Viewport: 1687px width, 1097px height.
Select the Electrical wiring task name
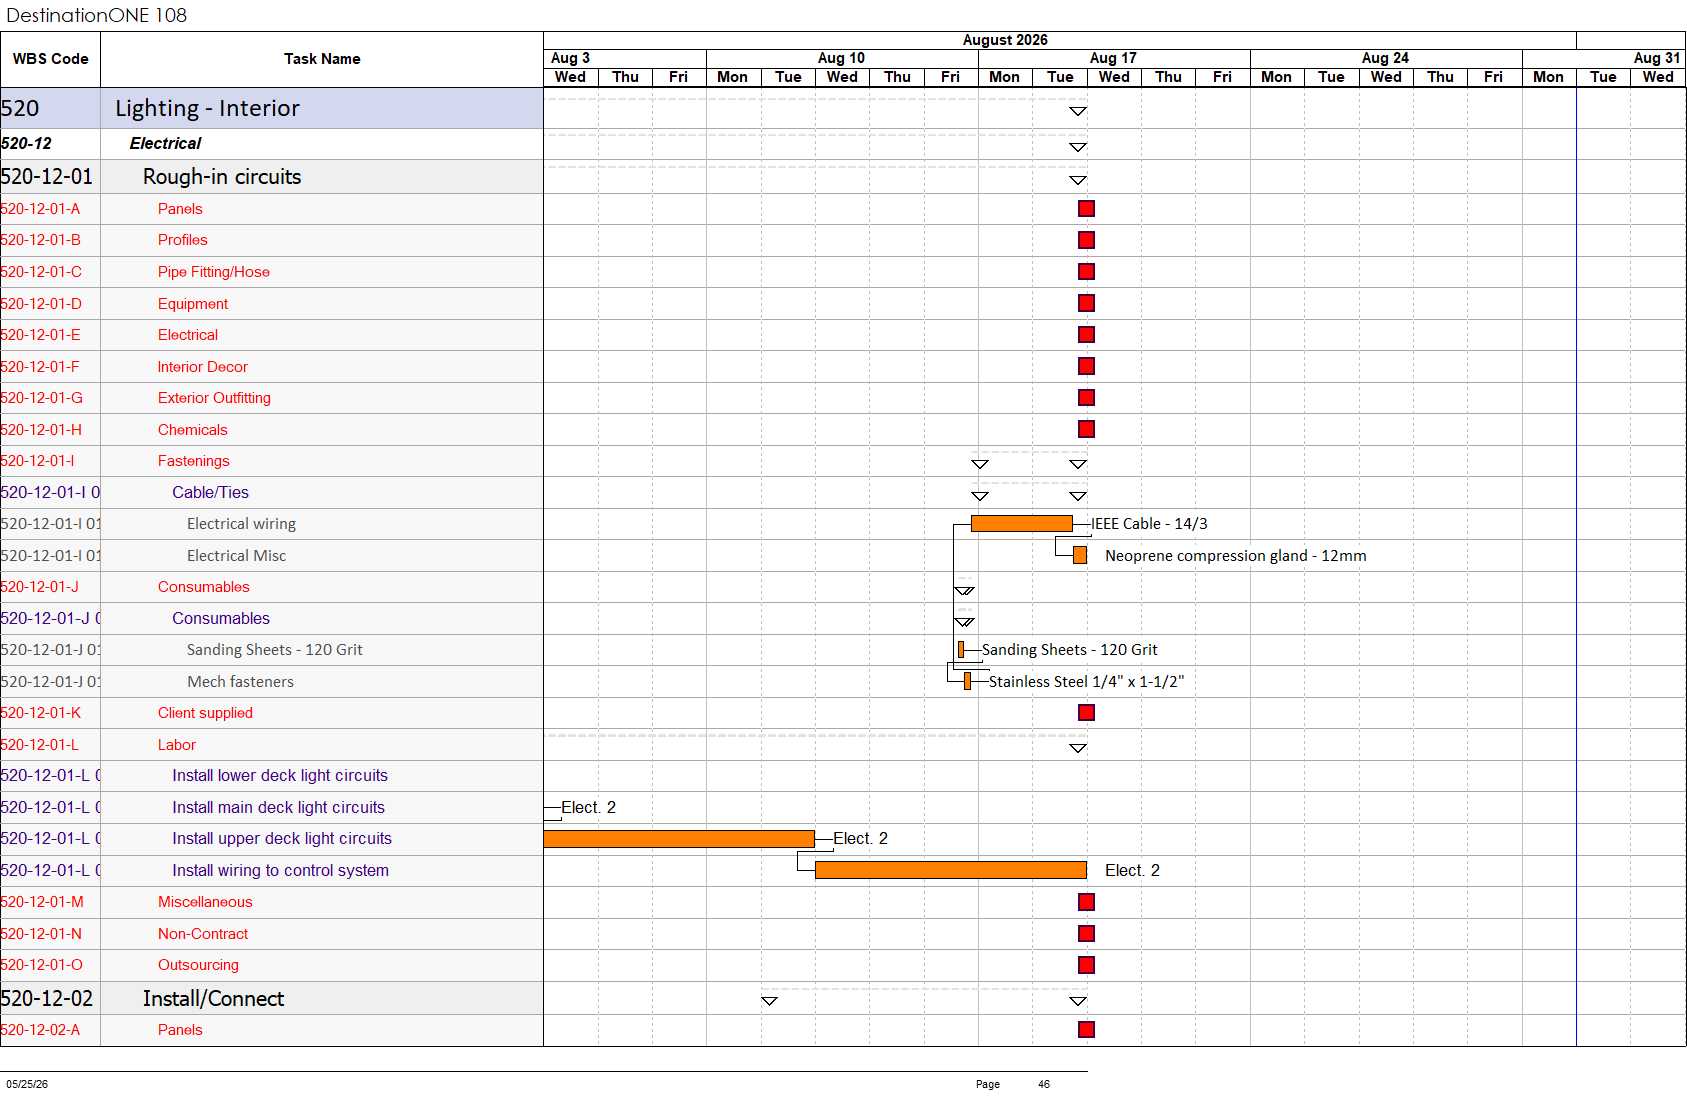pyautogui.click(x=241, y=524)
